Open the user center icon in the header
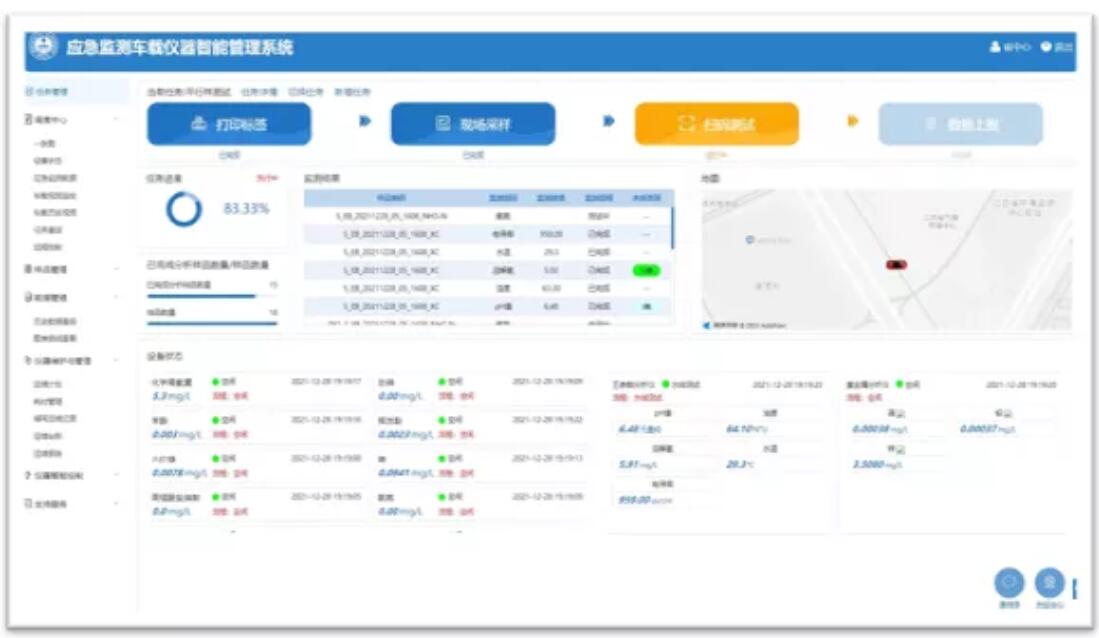The width and height of the screenshot is (1099, 638). pyautogui.click(x=995, y=47)
